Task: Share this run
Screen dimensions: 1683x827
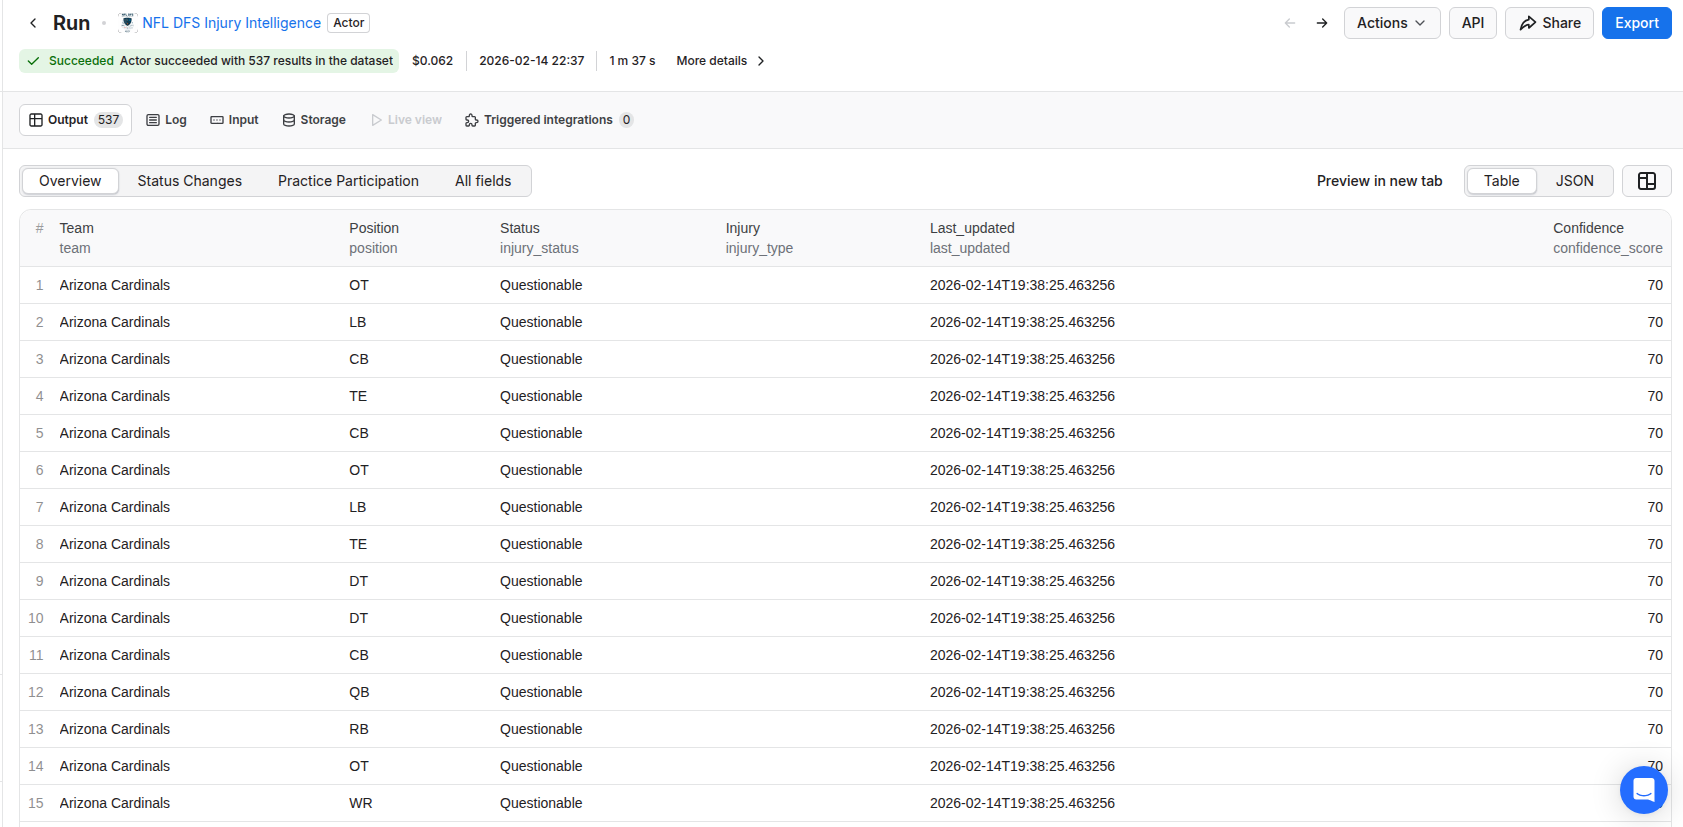Action: click(1549, 23)
